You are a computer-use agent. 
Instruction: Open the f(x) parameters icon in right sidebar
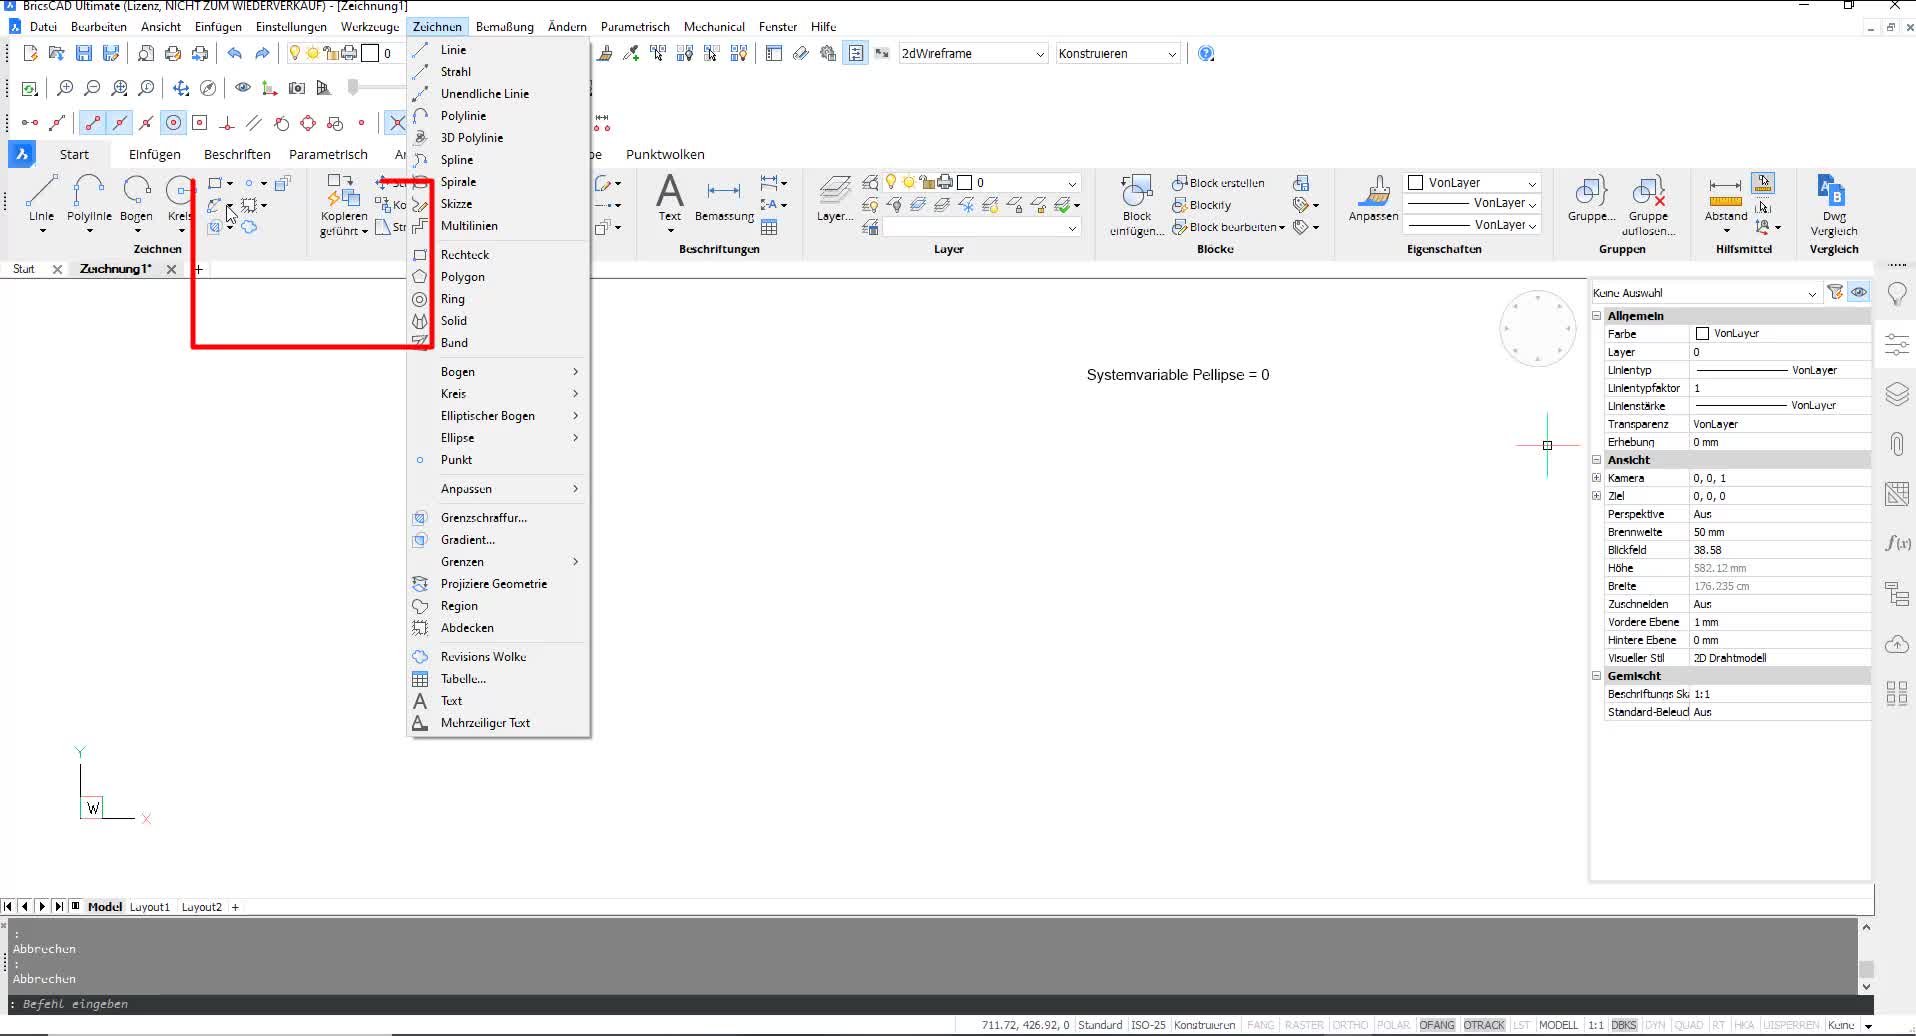point(1897,543)
